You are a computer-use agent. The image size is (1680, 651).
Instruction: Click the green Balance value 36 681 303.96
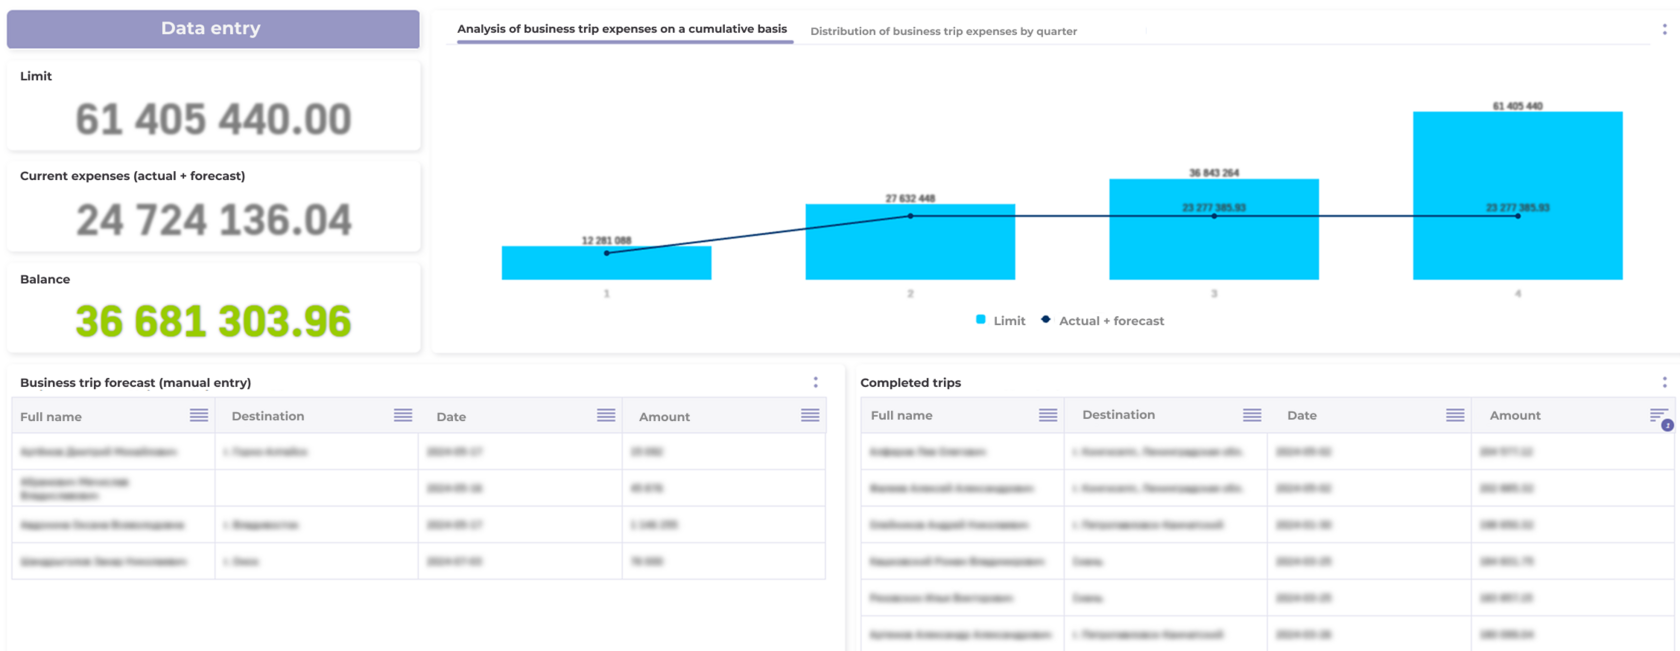click(x=213, y=321)
